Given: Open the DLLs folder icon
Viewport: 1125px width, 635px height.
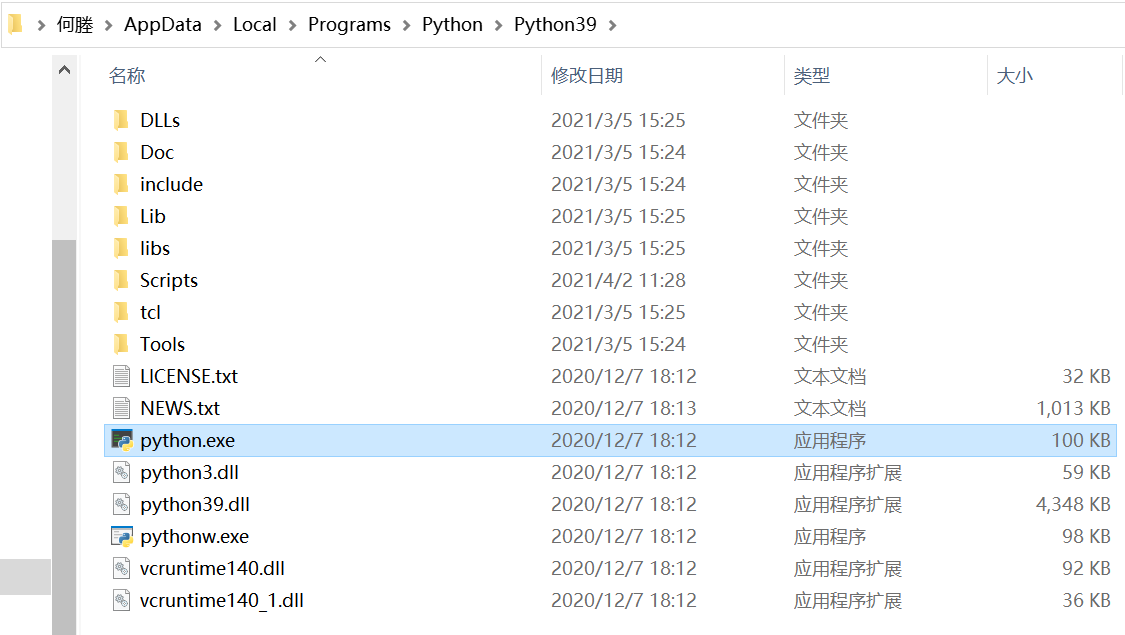Looking at the screenshot, I should [x=121, y=120].
